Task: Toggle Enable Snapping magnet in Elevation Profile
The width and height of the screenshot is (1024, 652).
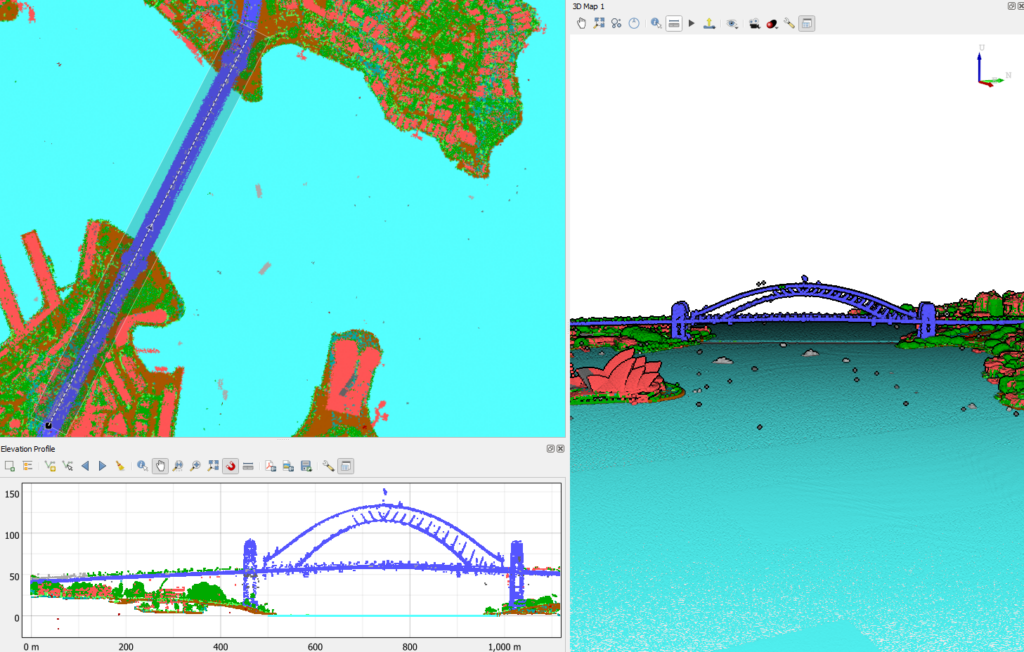Action: [231, 466]
